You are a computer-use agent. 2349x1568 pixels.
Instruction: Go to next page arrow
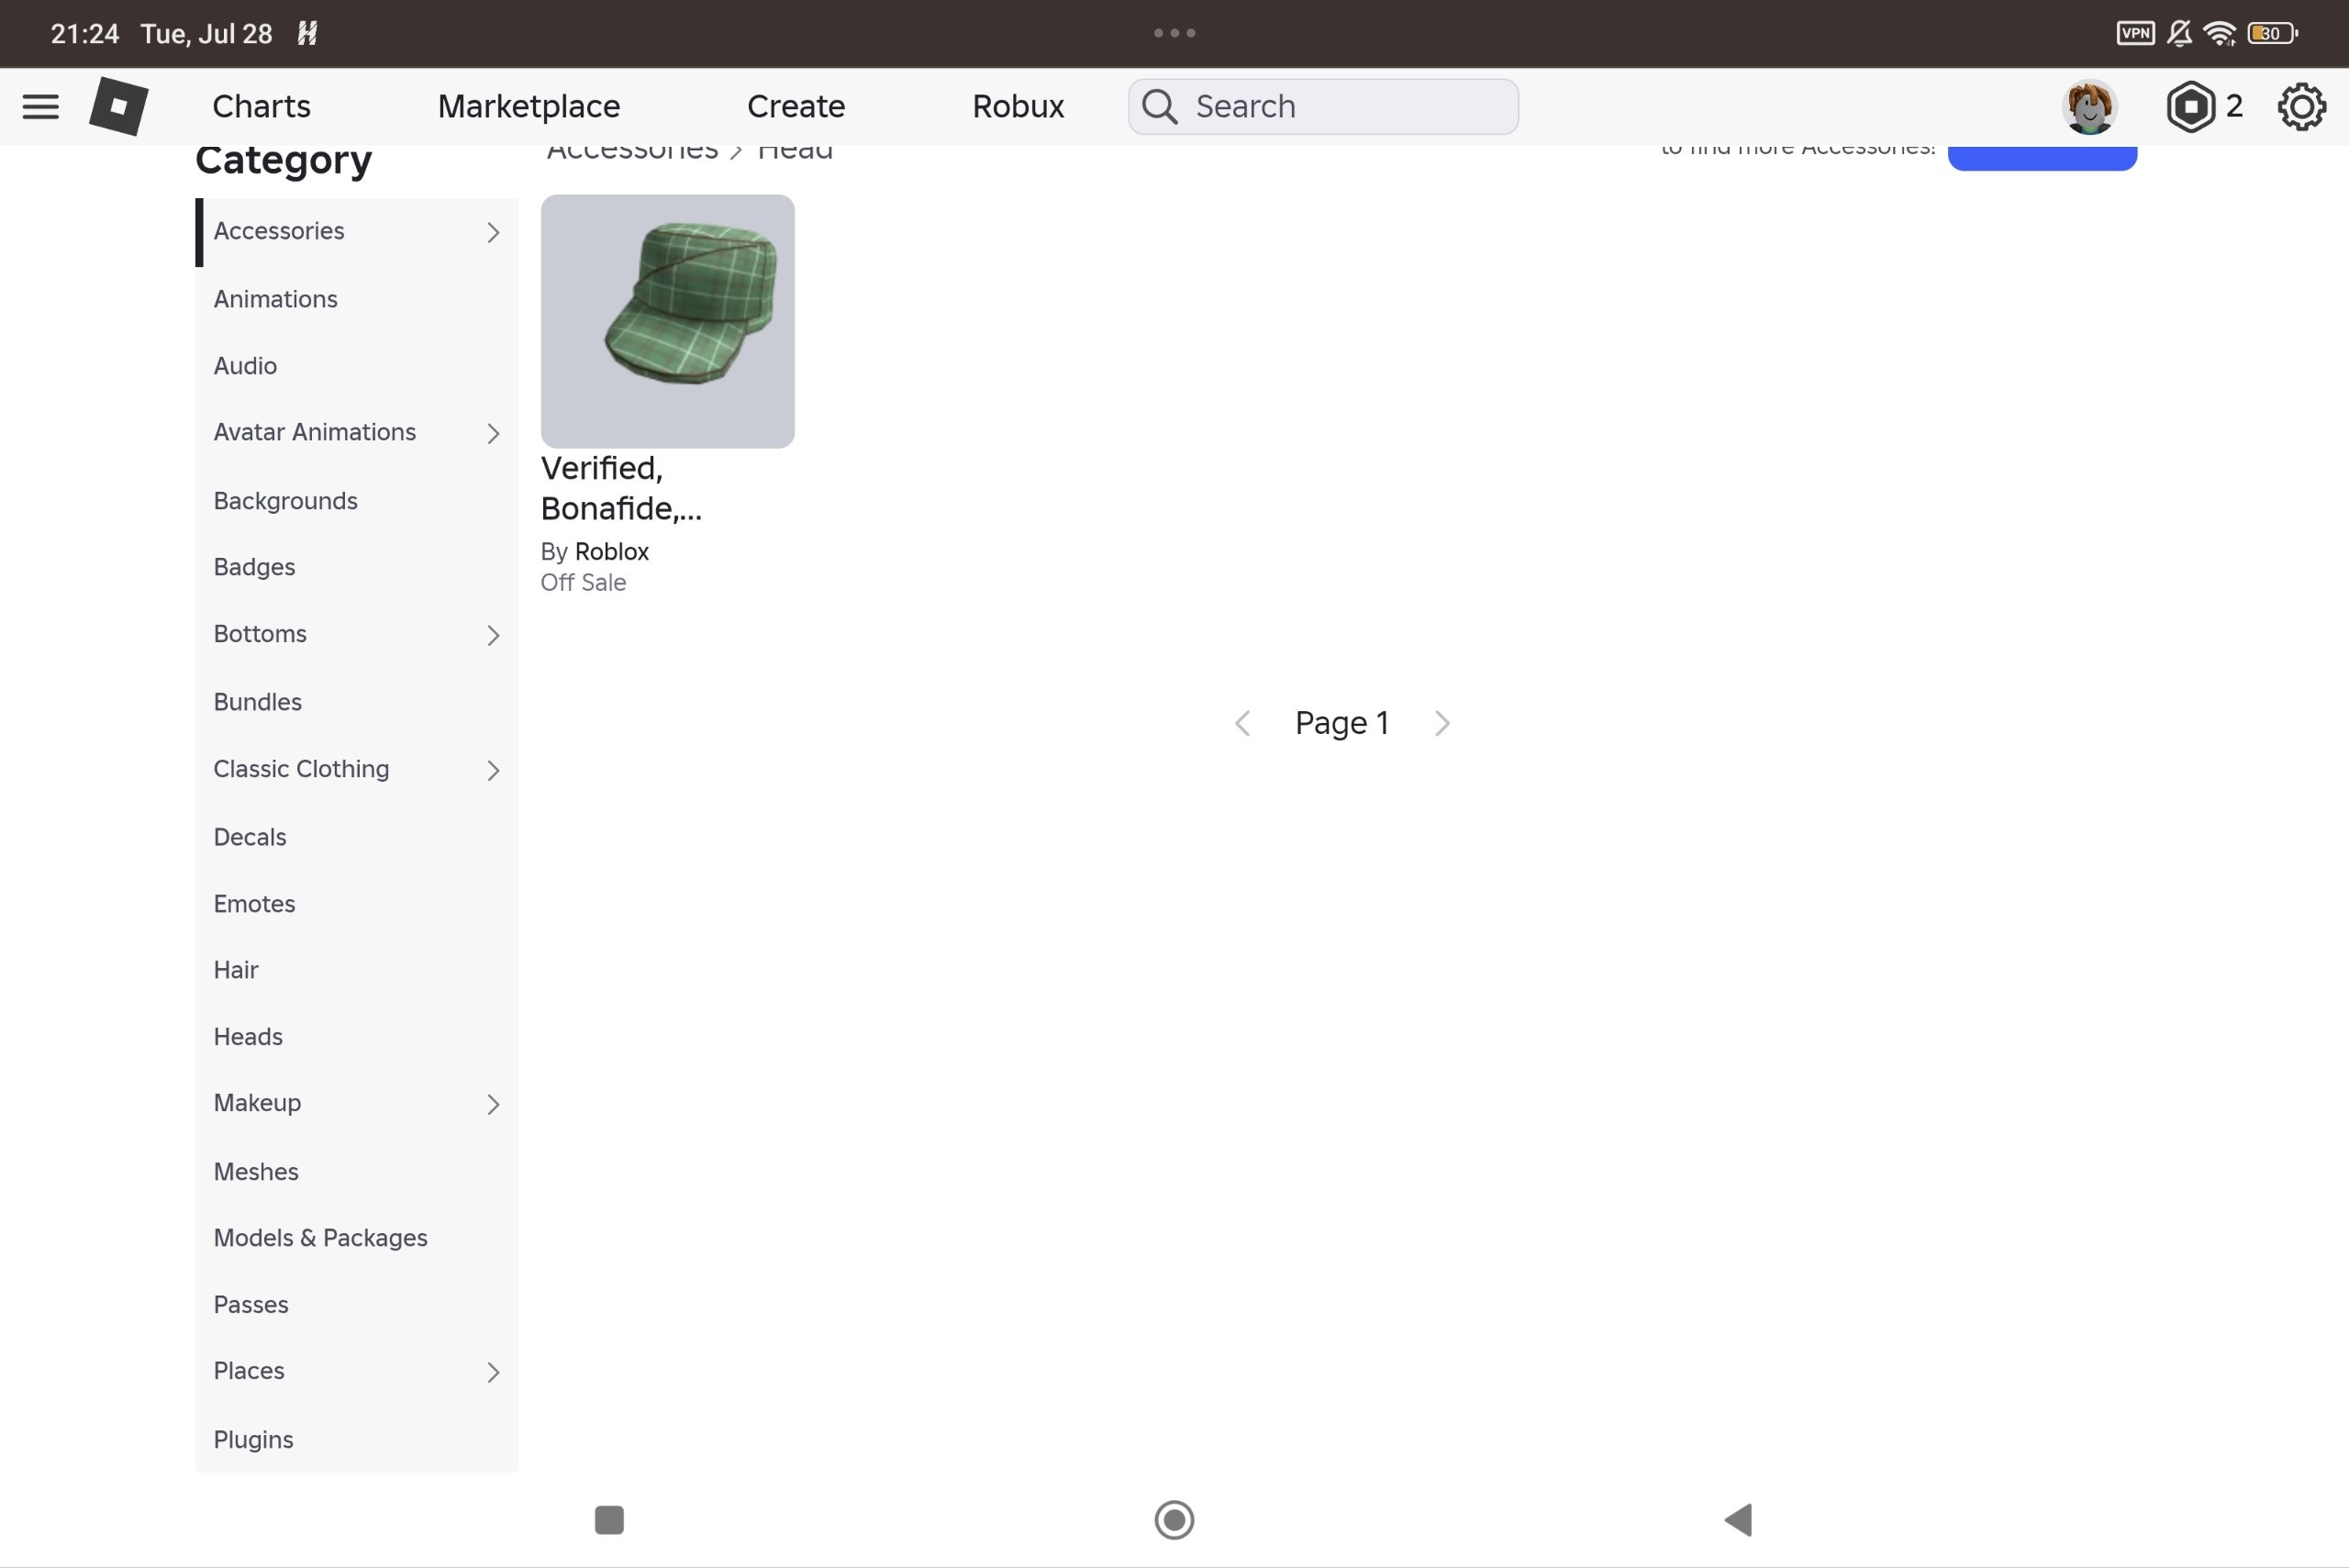(x=1442, y=723)
